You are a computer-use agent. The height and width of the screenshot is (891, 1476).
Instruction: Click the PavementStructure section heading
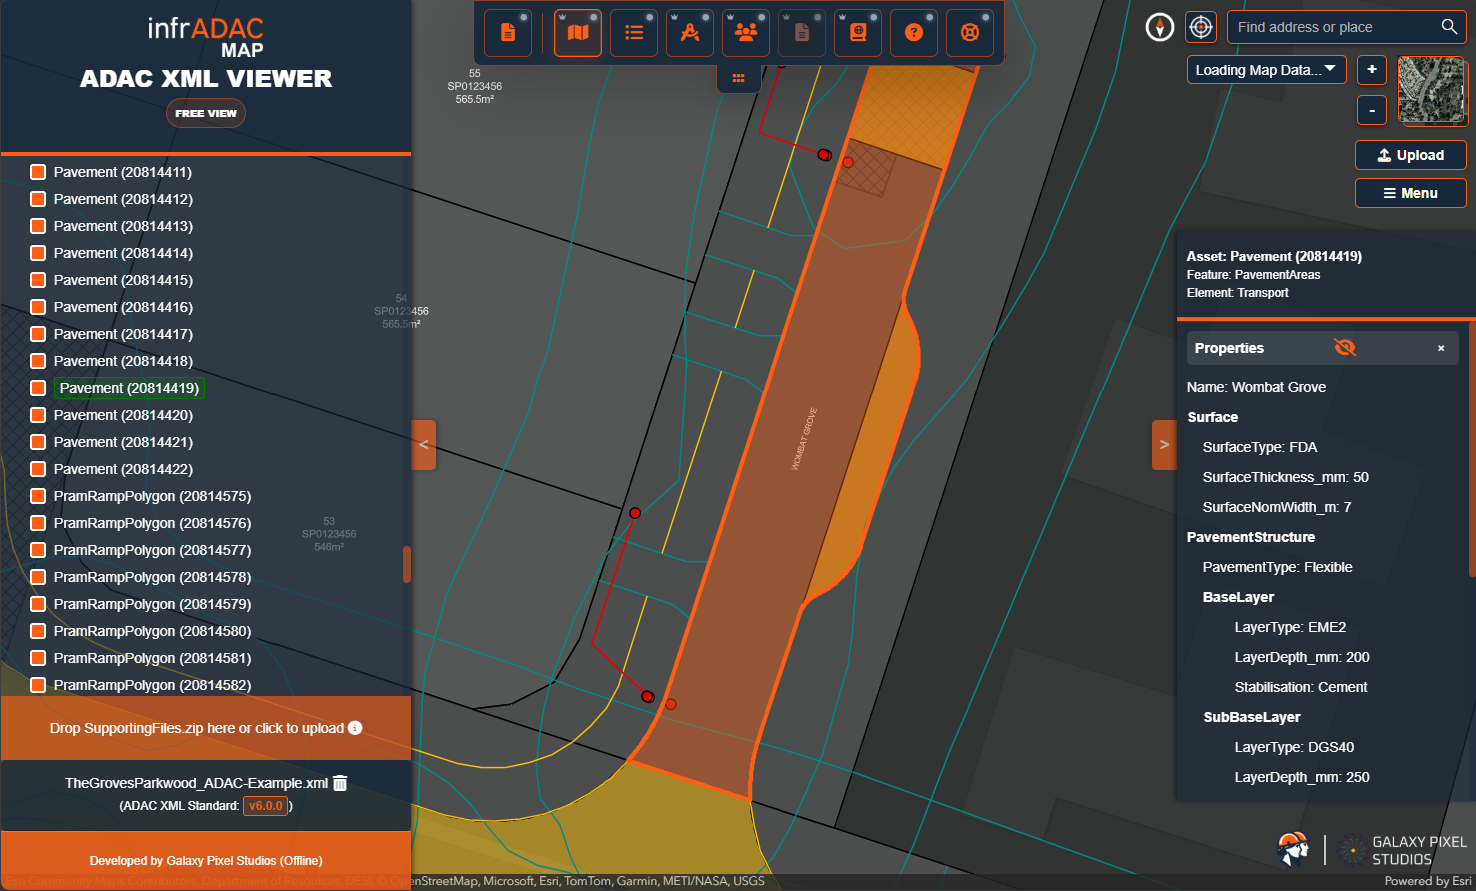pos(1250,537)
